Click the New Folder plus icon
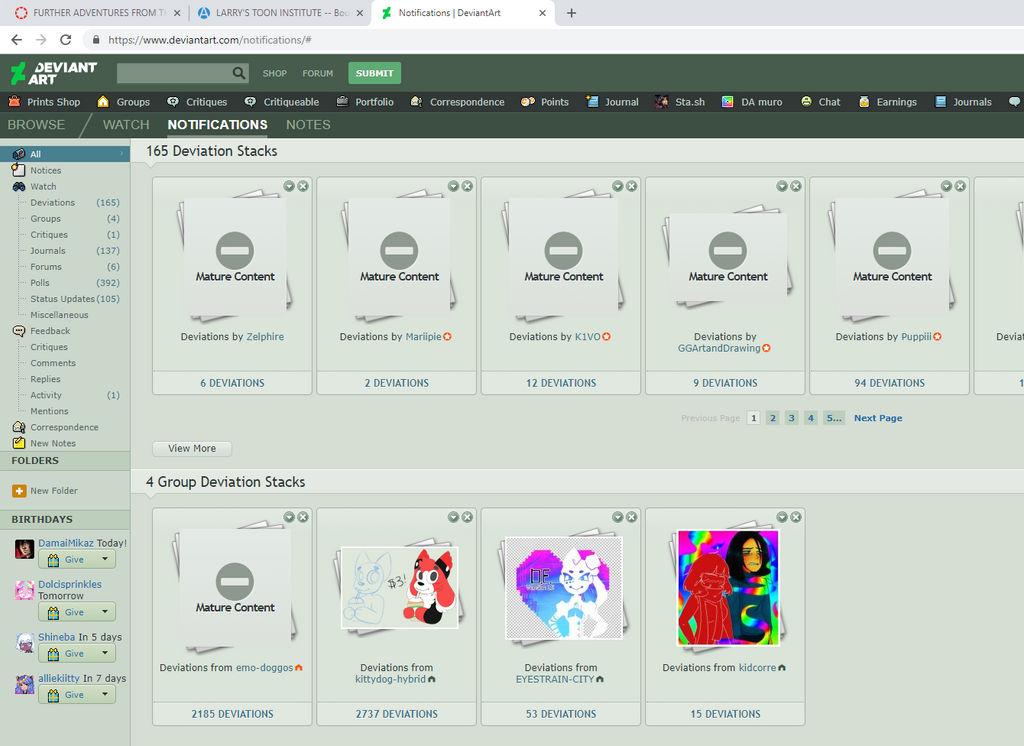 [19, 491]
